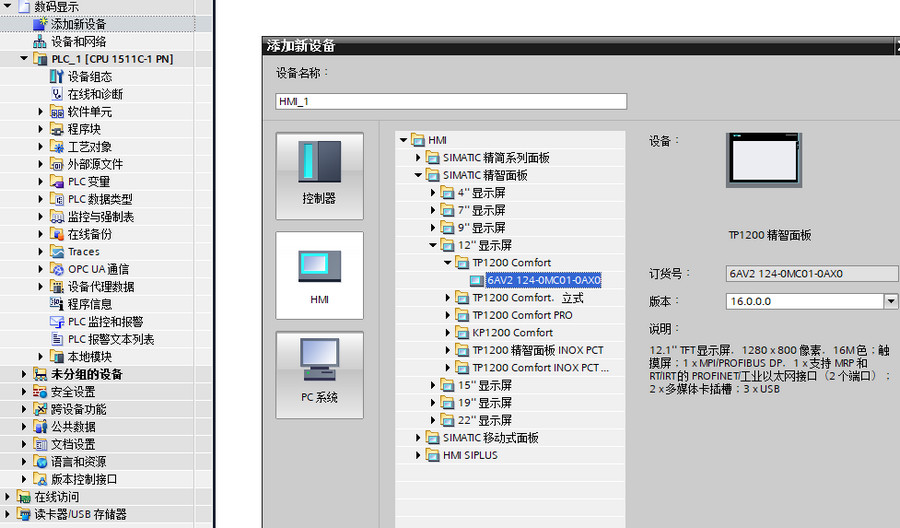Click the PLC 报警文本列表 icon
The height and width of the screenshot is (528, 900).
click(56, 339)
